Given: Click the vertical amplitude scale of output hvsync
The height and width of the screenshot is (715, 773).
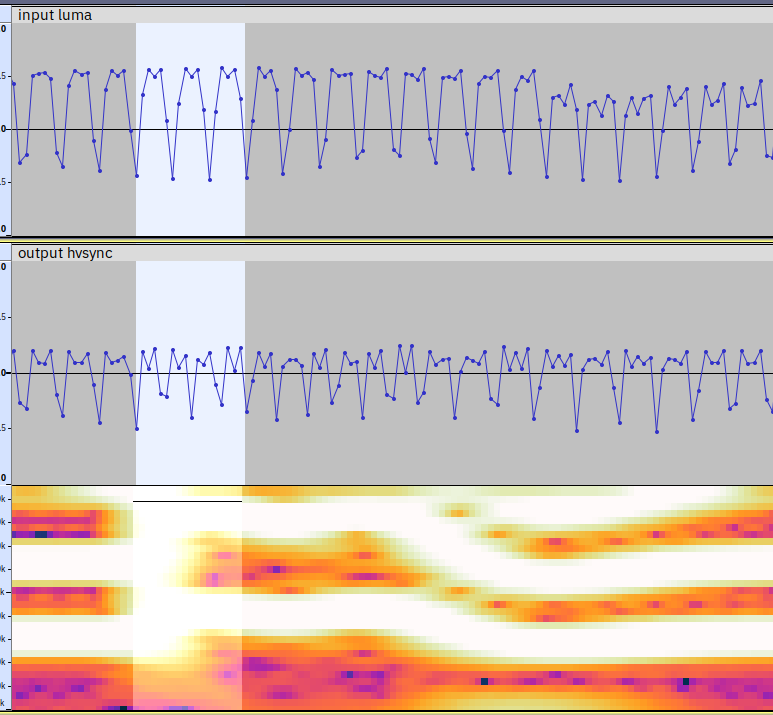Looking at the screenshot, I should pyautogui.click(x=5, y=372).
